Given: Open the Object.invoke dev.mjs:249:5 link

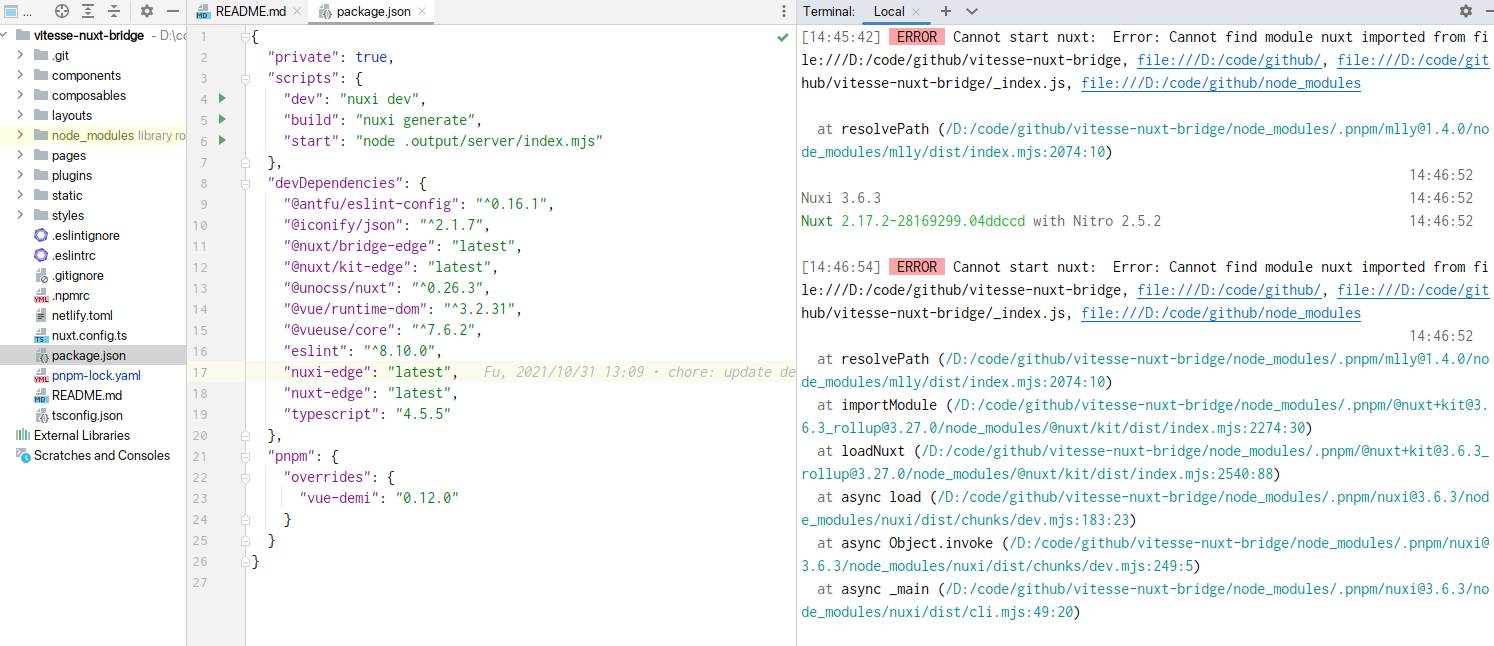Looking at the screenshot, I should coord(1145,554).
